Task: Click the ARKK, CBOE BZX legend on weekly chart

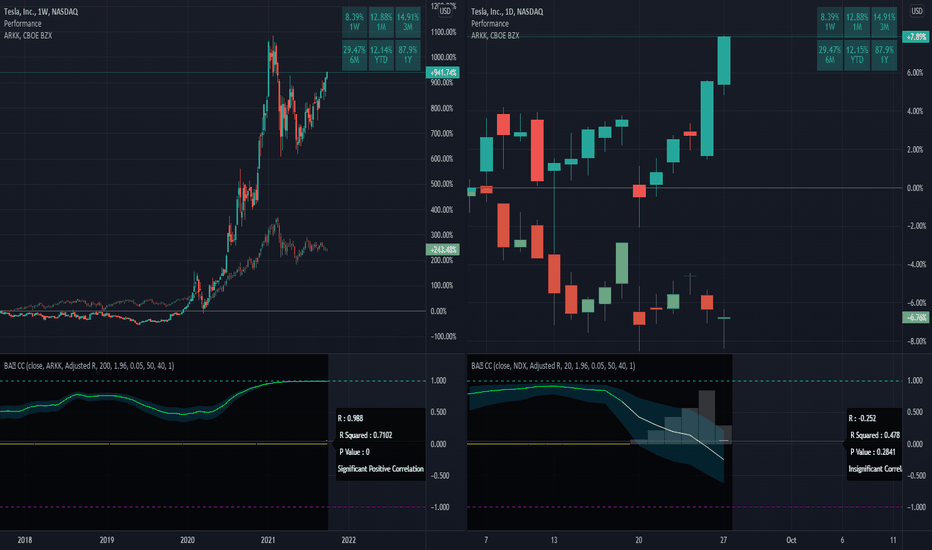Action: click(28, 35)
